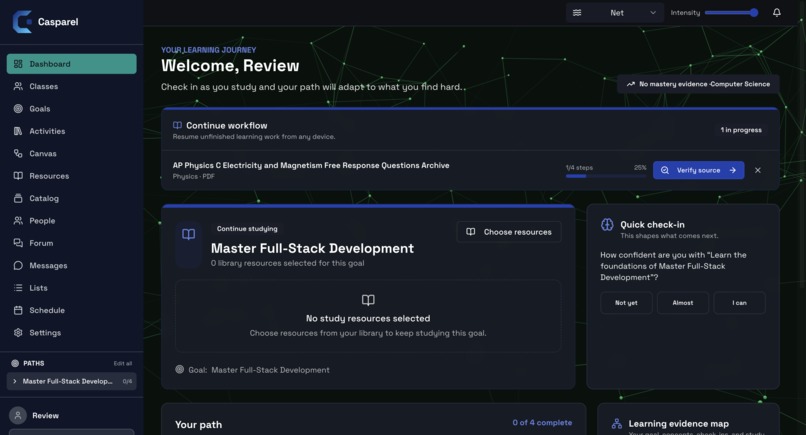Click the Review user avatar icon

[x=17, y=415]
